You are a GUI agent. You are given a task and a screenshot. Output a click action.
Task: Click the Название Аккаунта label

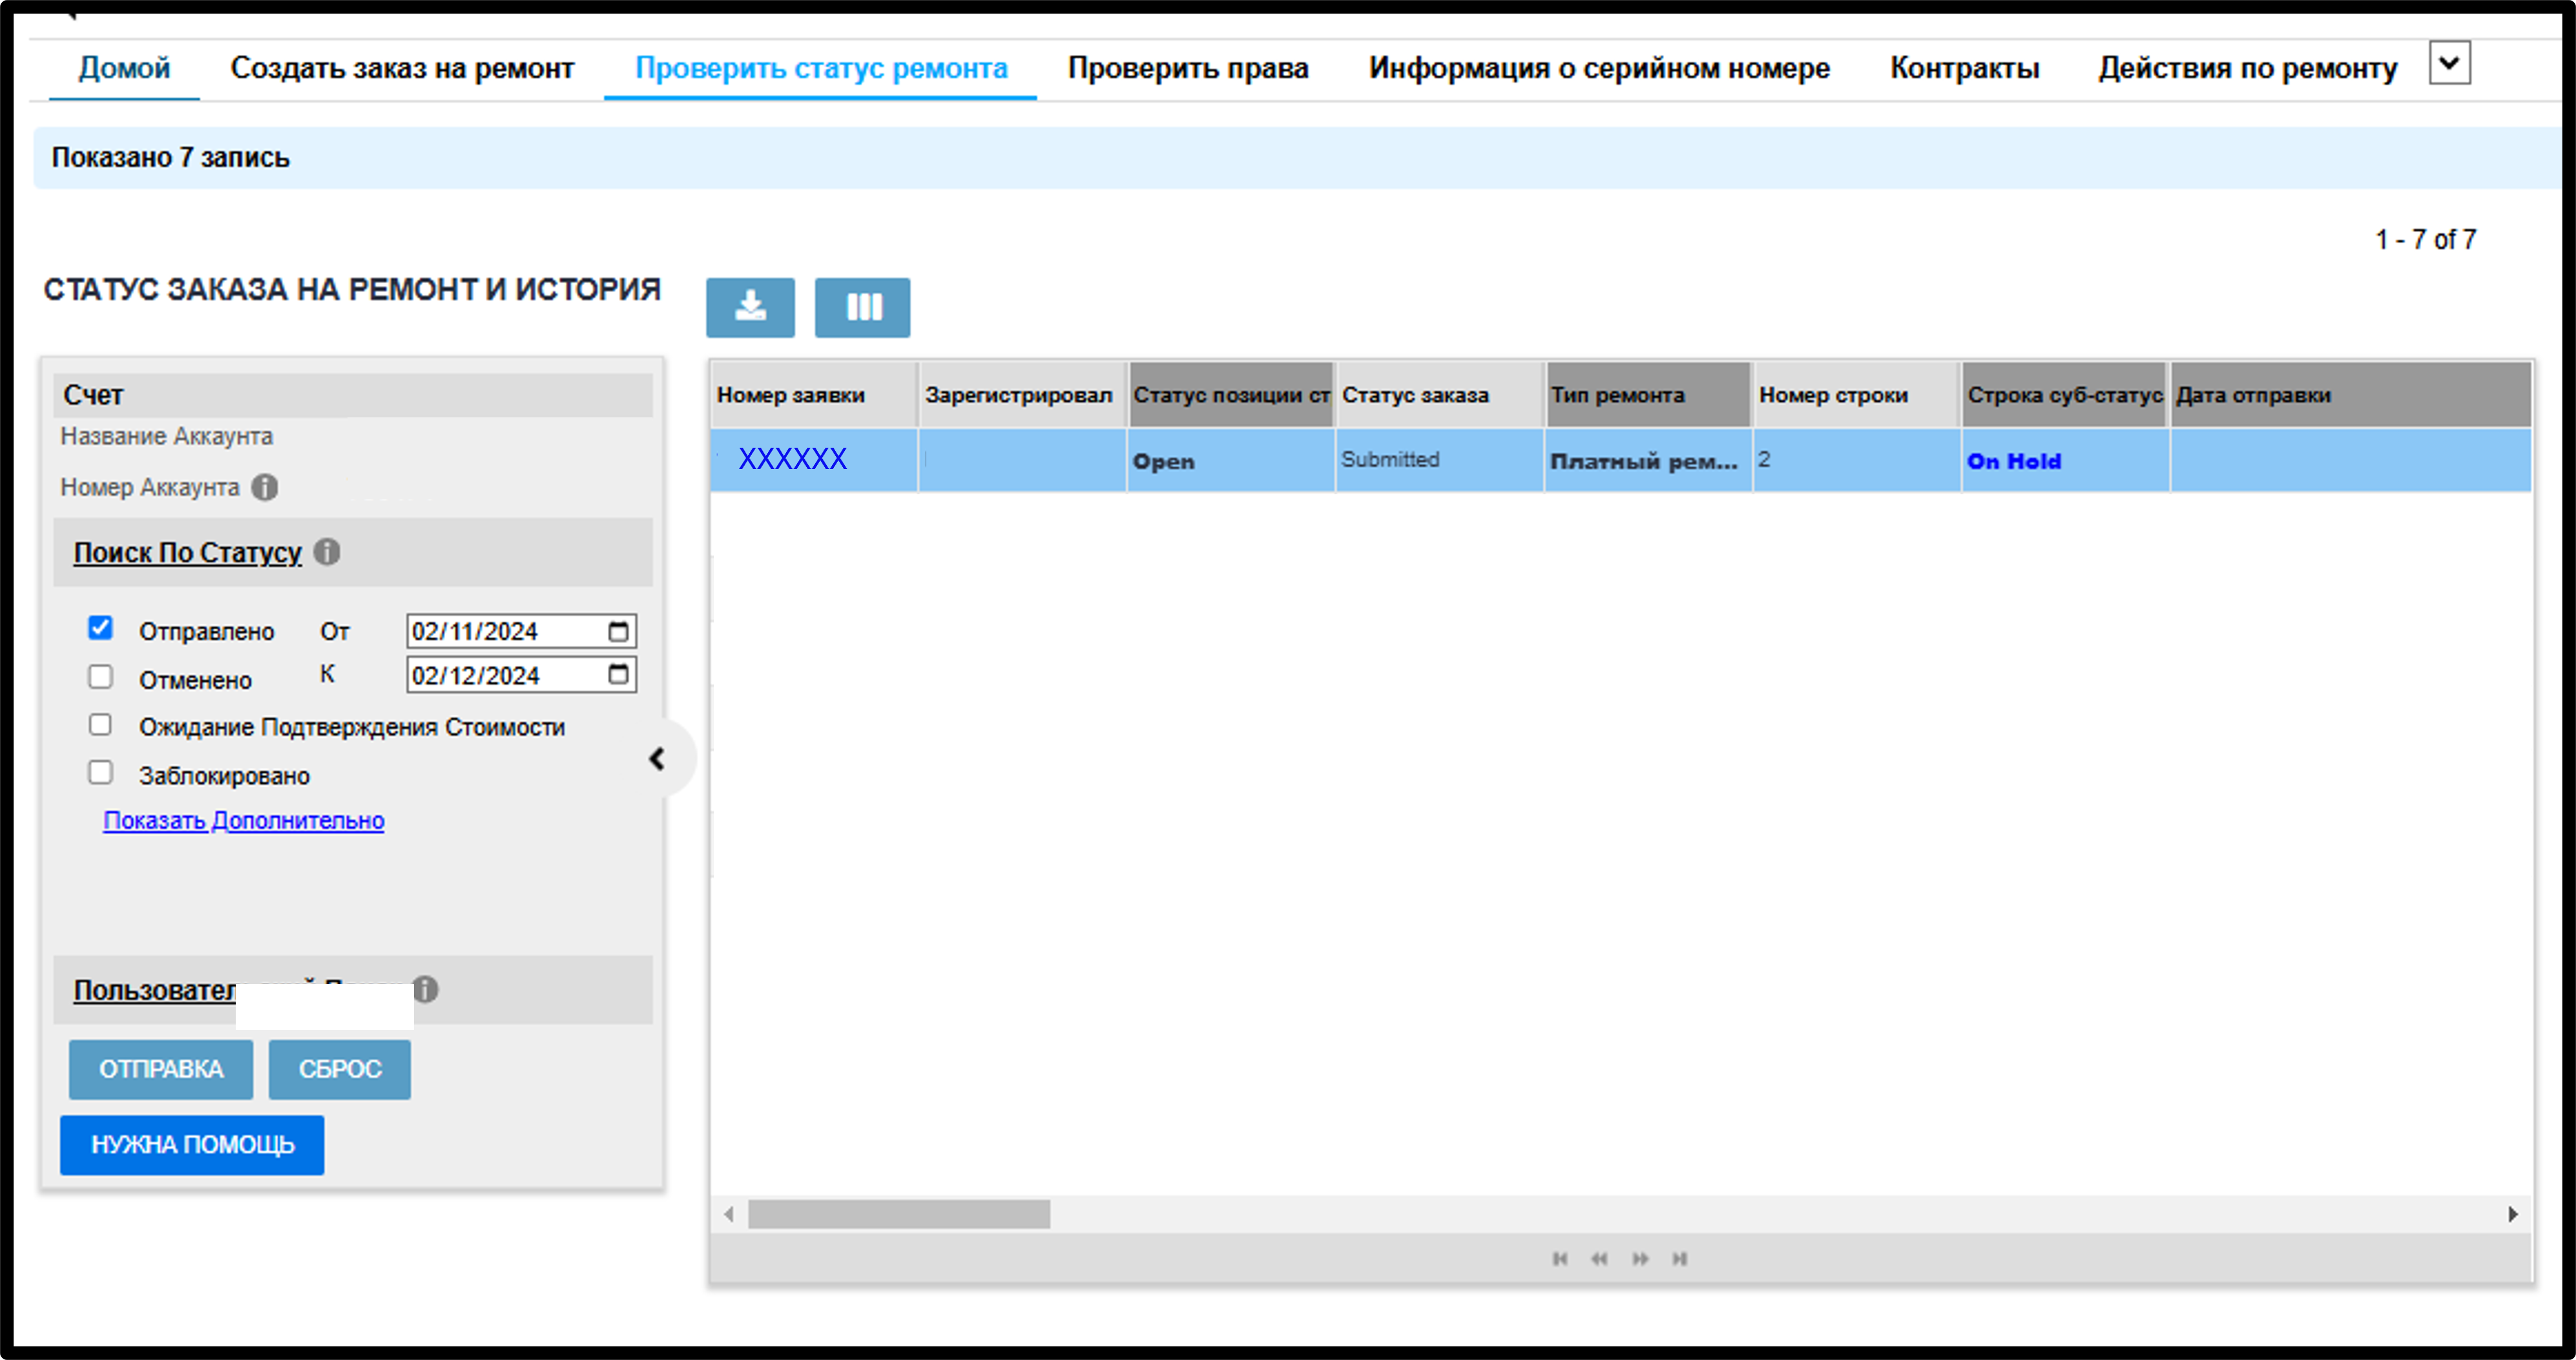(x=167, y=436)
